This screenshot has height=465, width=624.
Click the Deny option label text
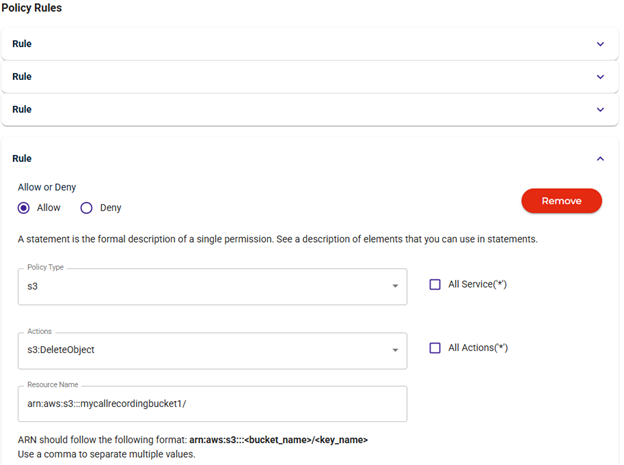pos(111,208)
